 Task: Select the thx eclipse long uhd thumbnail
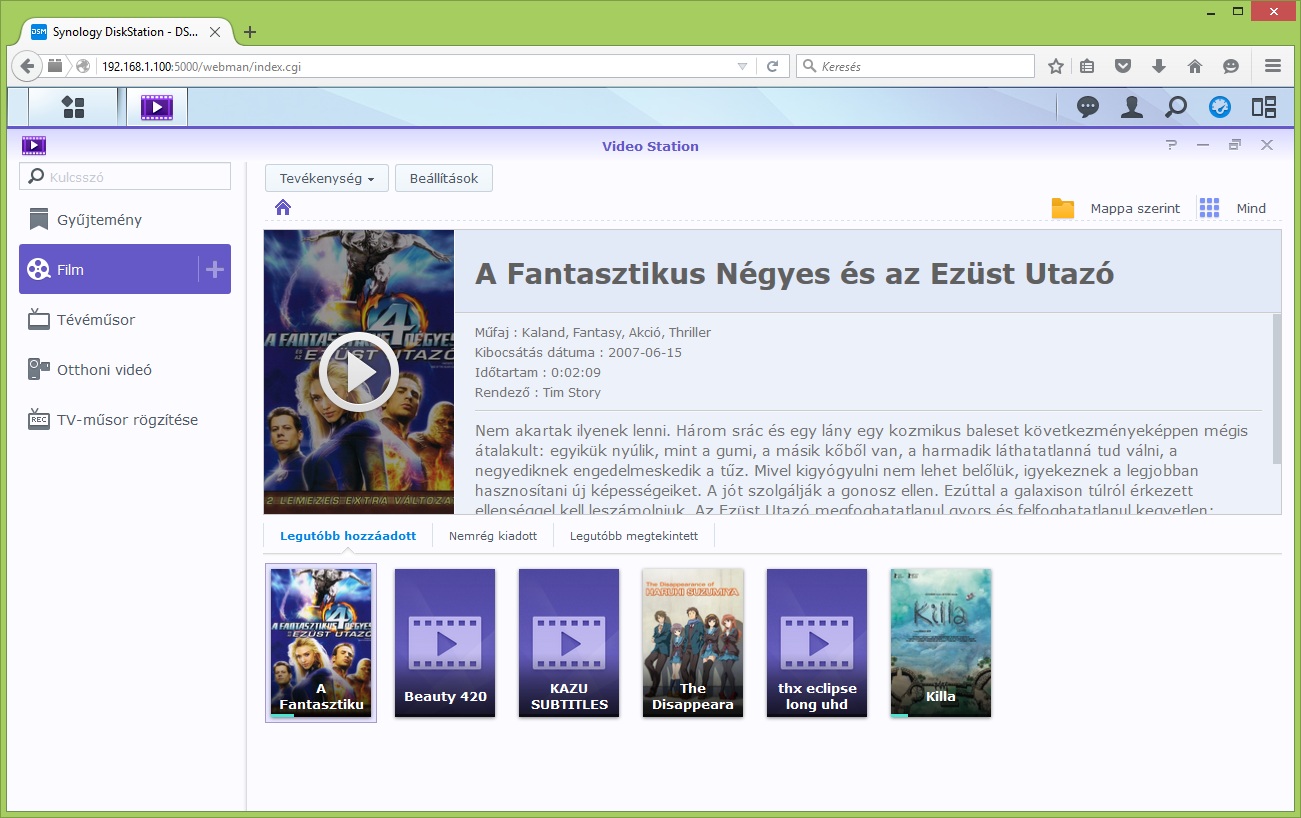pos(817,643)
